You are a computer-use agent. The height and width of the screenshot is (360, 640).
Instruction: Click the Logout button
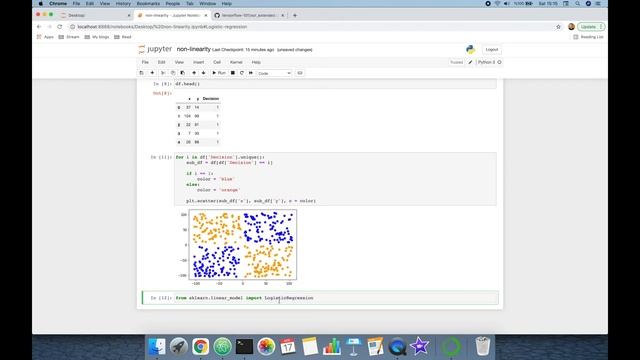492,49
